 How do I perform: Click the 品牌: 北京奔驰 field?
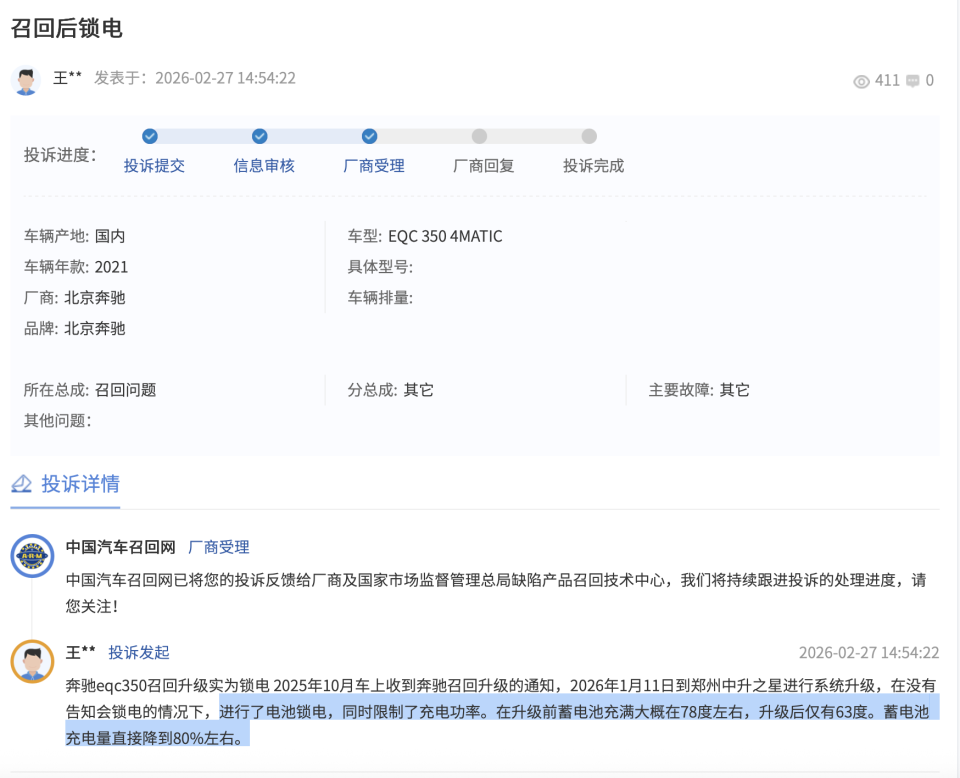[x=75, y=329]
